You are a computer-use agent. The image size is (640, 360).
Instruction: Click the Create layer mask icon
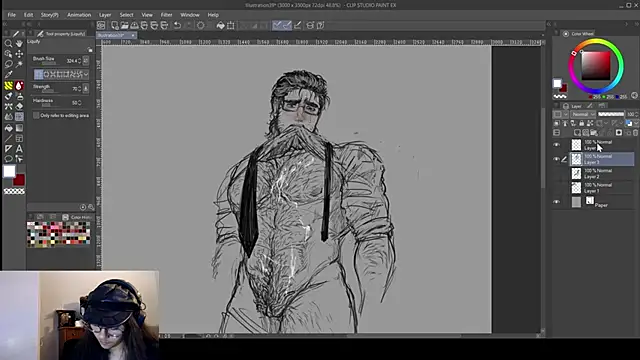pos(619,133)
